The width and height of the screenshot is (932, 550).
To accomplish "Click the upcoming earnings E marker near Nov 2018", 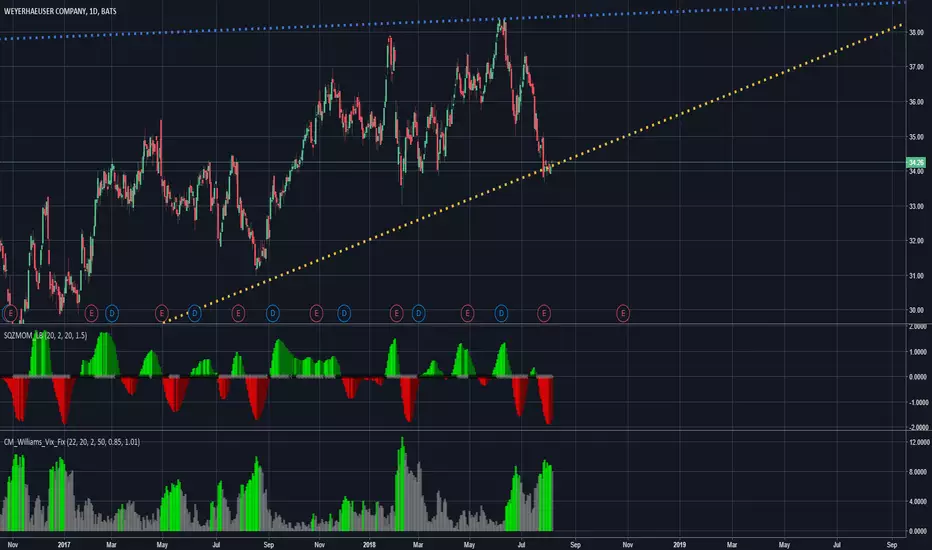I will (623, 313).
